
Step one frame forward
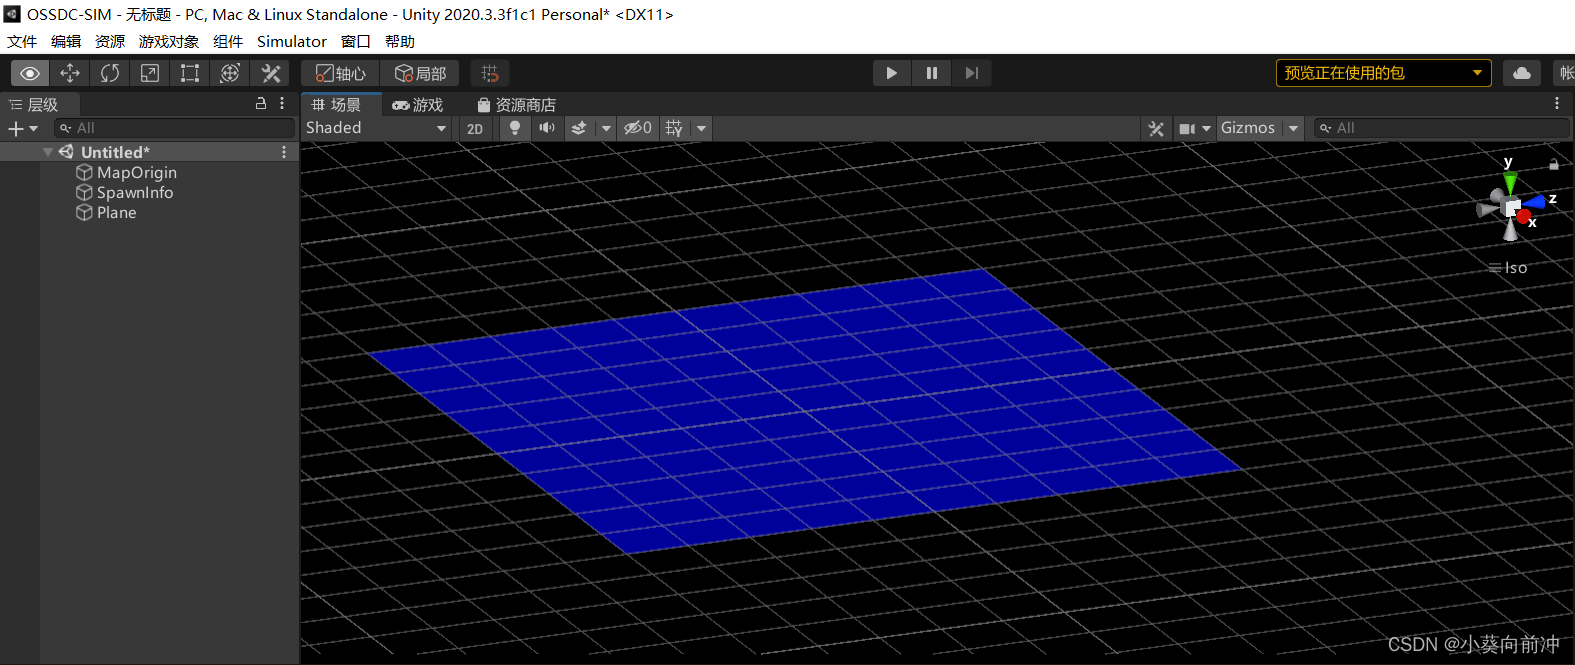point(972,73)
